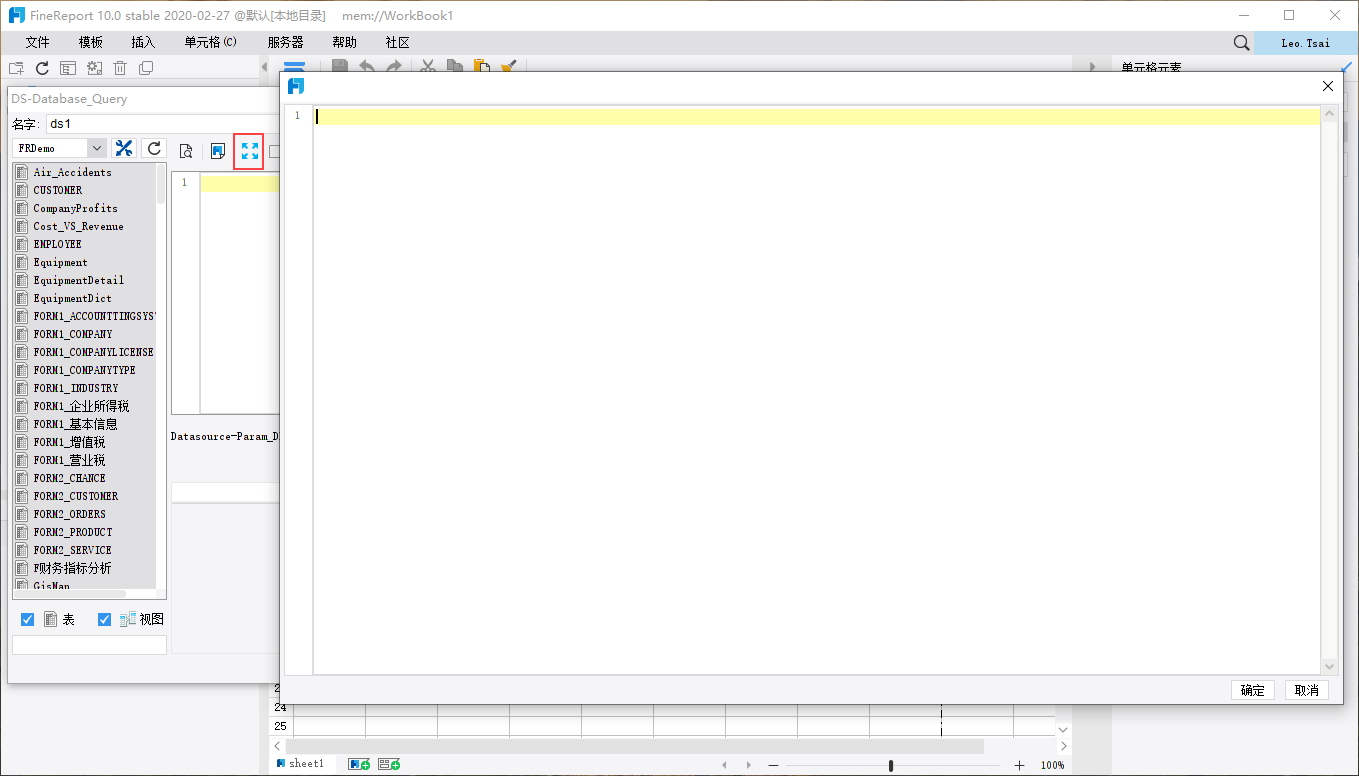Click the rename file icon in template toolbar
This screenshot has width=1359, height=776.
68,68
